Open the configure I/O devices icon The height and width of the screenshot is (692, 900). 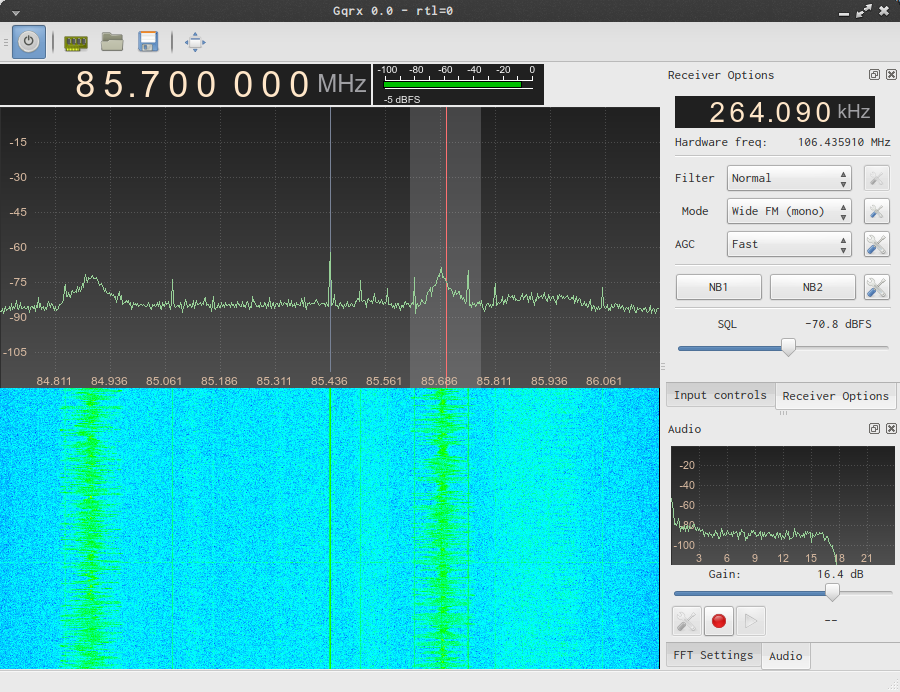[x=76, y=42]
